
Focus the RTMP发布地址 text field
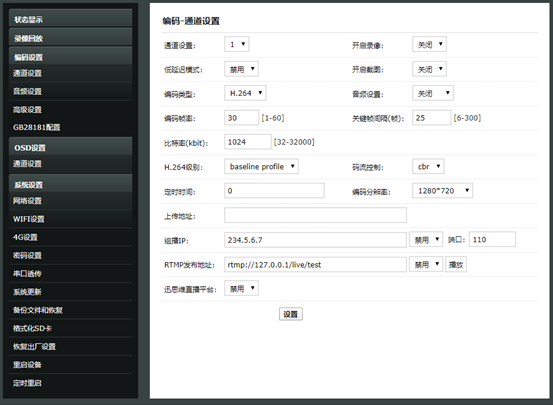tap(315, 264)
